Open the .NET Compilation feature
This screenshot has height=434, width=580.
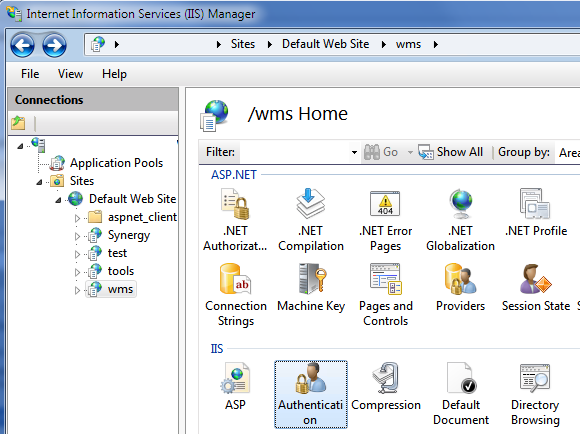[311, 220]
